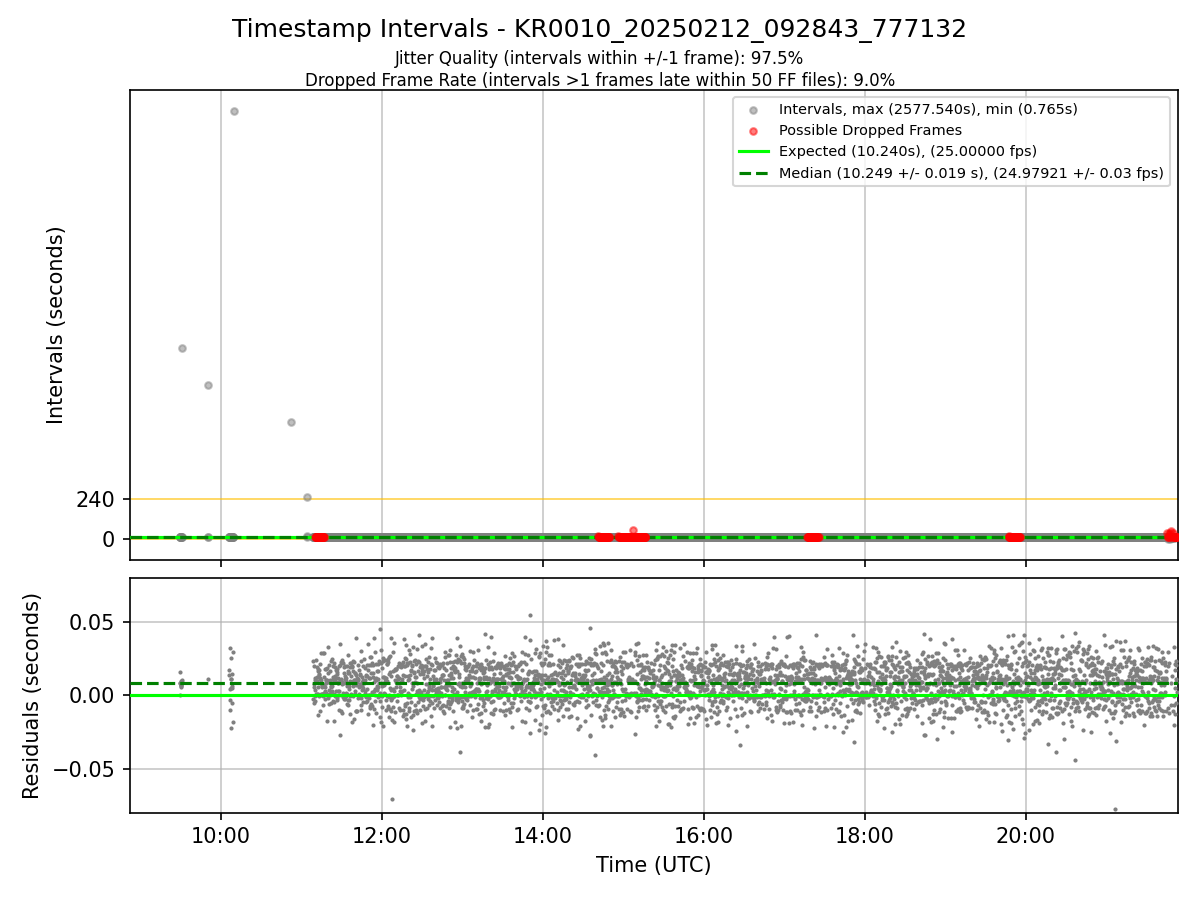Image resolution: width=1200 pixels, height=900 pixels.
Task: Click legend entry 'Possible Dropped Frames'
Action: point(870,130)
